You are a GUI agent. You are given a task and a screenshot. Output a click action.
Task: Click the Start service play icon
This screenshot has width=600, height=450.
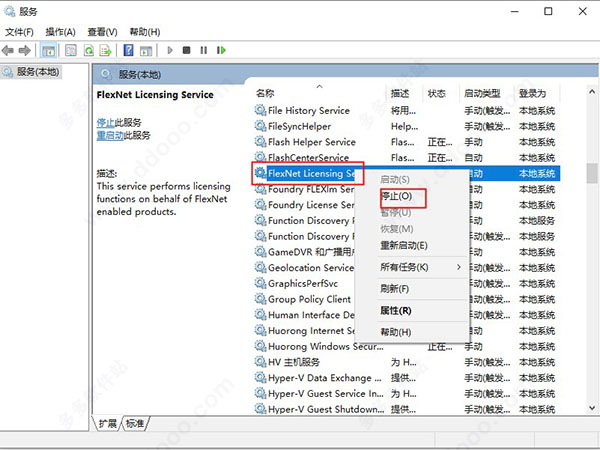[170, 50]
